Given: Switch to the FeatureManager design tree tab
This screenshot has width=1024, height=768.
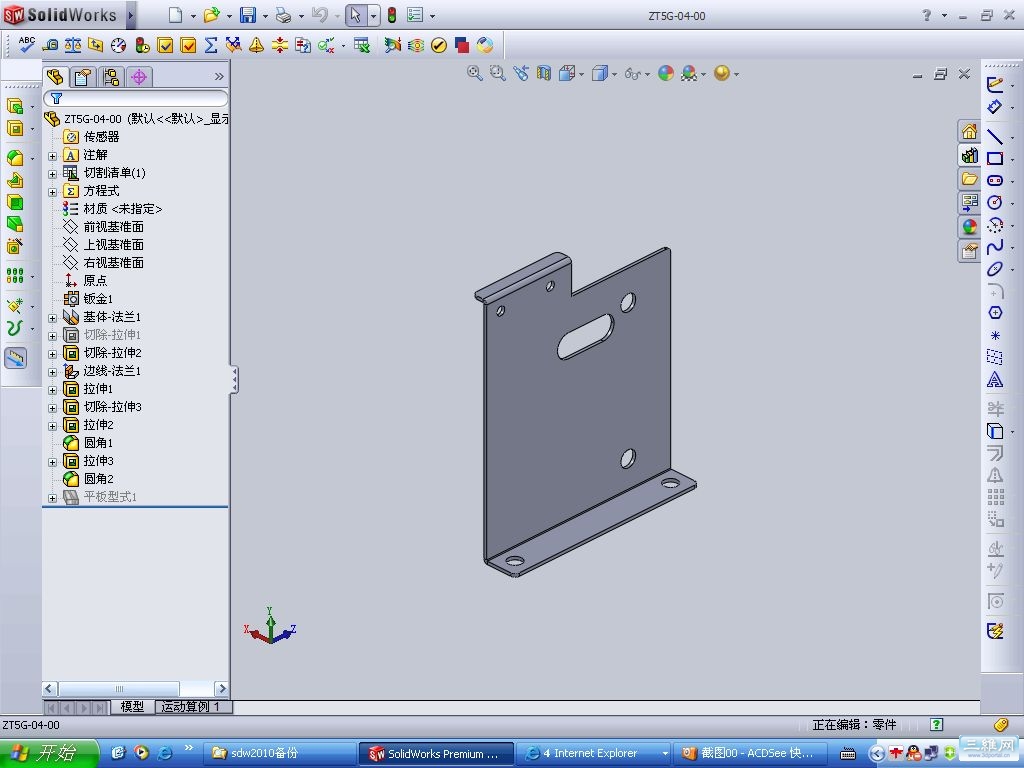Looking at the screenshot, I should [56, 77].
